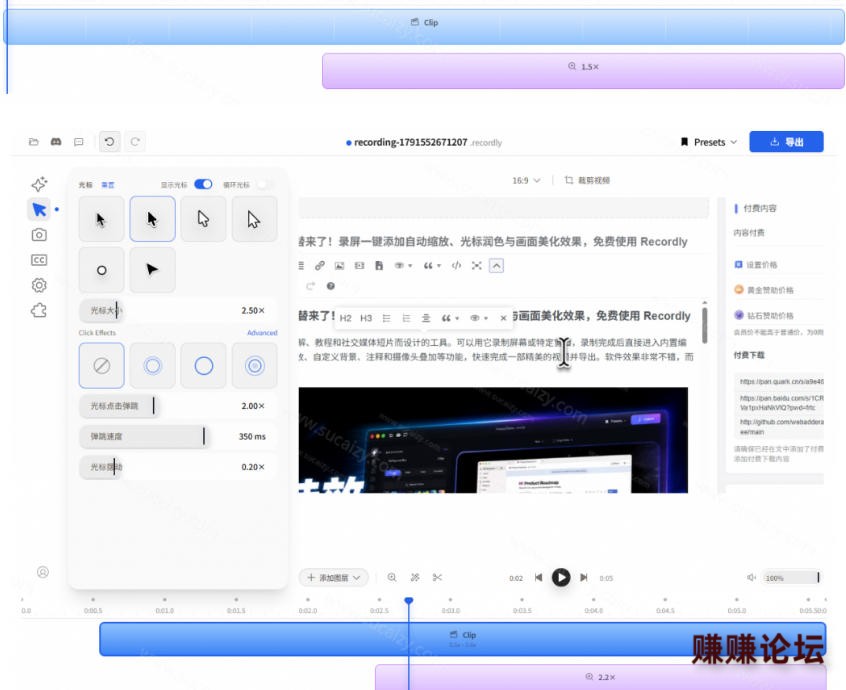Image resolution: width=846 pixels, height=690 pixels.
Task: Click image icon in recorded editor toolbar
Action: click(339, 265)
